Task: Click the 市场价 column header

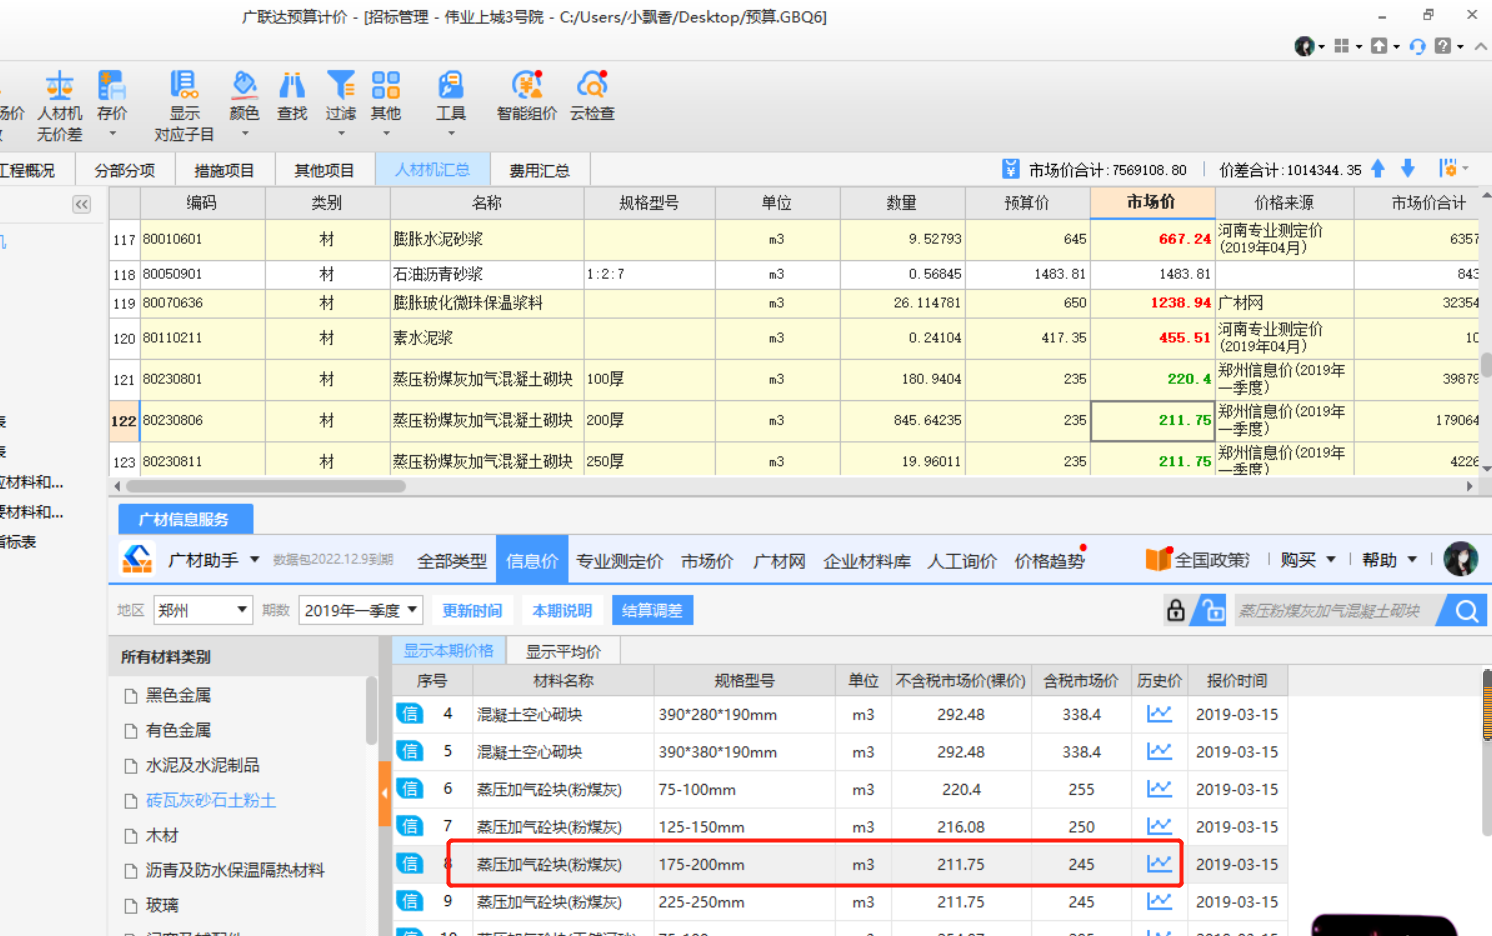Action: (x=1152, y=202)
